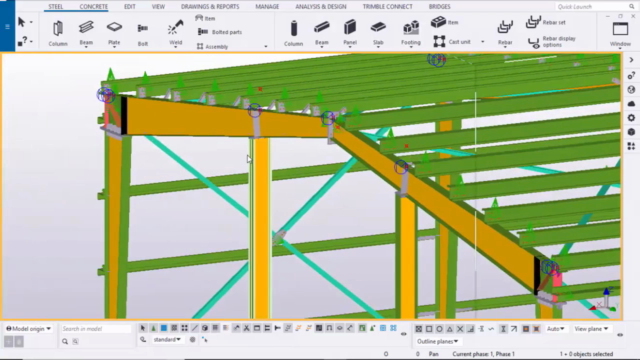This screenshot has width=640, height=360.
Task: Select the Concrete Column tool
Action: 293,33
